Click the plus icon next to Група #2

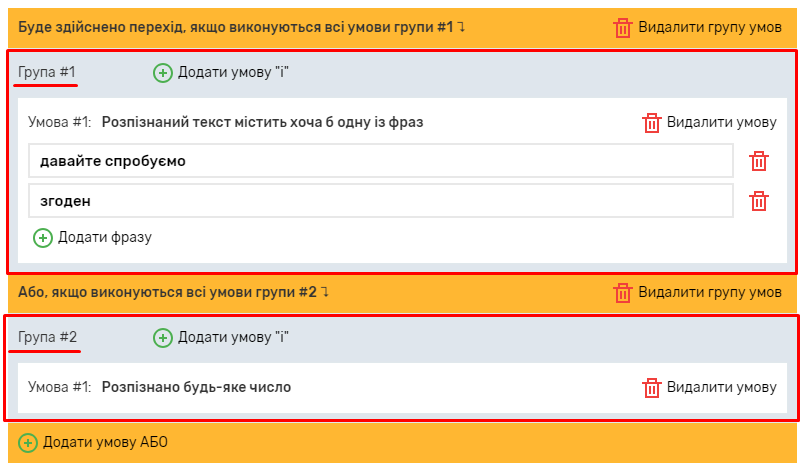163,337
